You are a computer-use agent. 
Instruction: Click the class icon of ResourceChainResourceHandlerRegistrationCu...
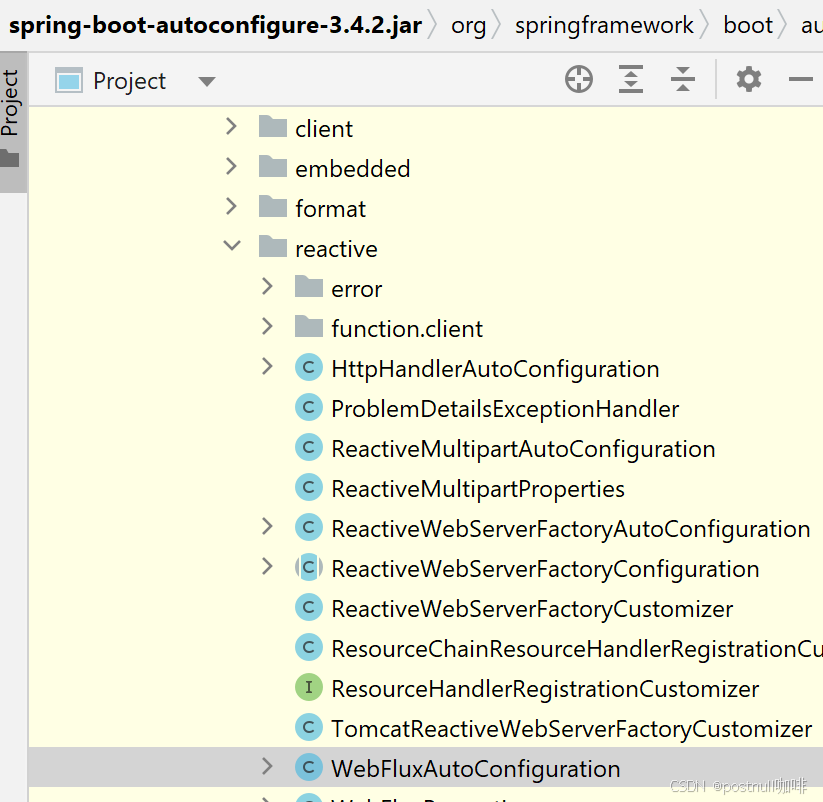tap(309, 647)
